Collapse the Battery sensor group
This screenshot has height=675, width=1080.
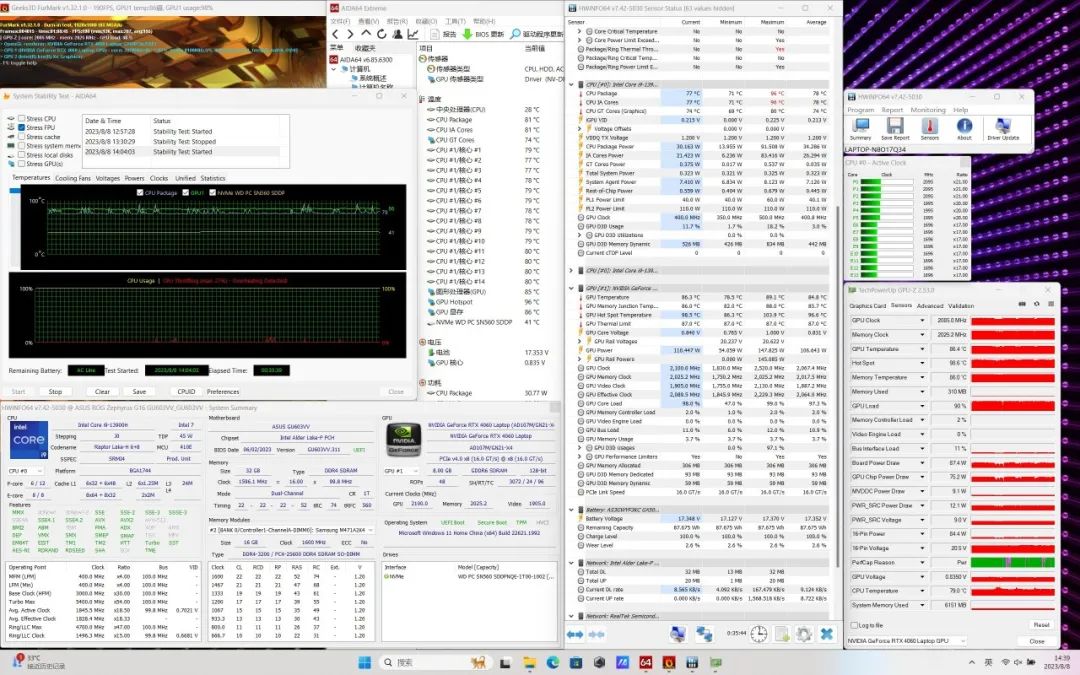point(572,510)
